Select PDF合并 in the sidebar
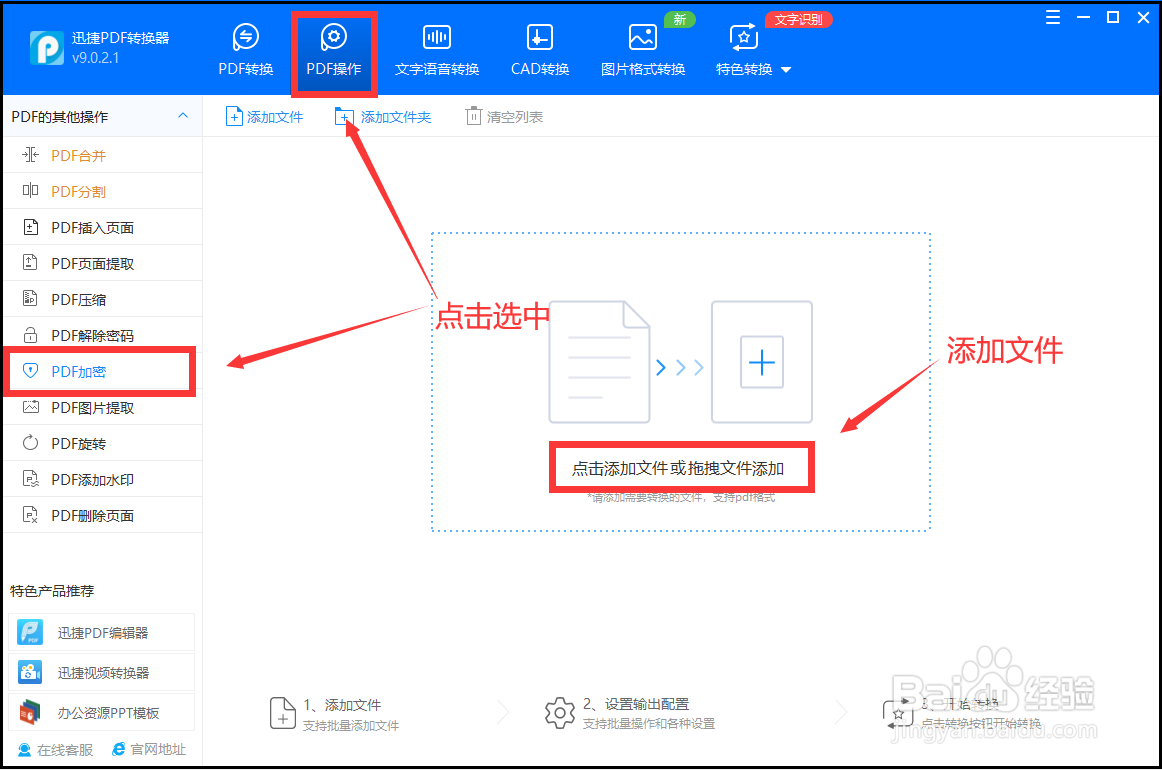The height and width of the screenshot is (770, 1162). (102, 155)
